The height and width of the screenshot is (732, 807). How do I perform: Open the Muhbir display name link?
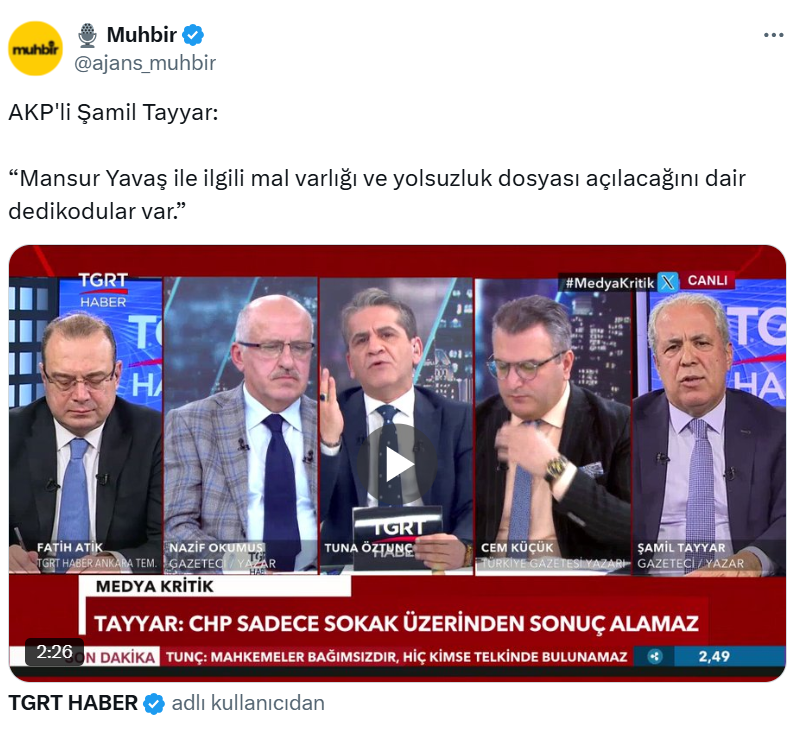click(x=142, y=35)
